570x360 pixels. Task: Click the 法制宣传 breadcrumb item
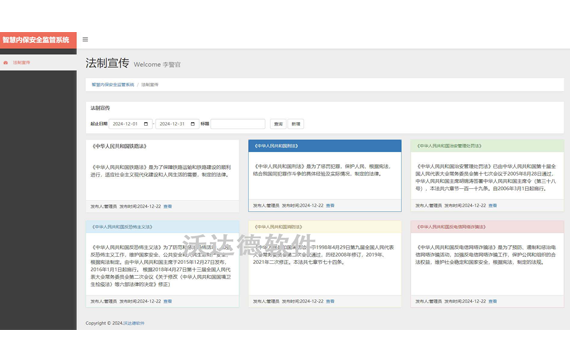pyautogui.click(x=150, y=85)
